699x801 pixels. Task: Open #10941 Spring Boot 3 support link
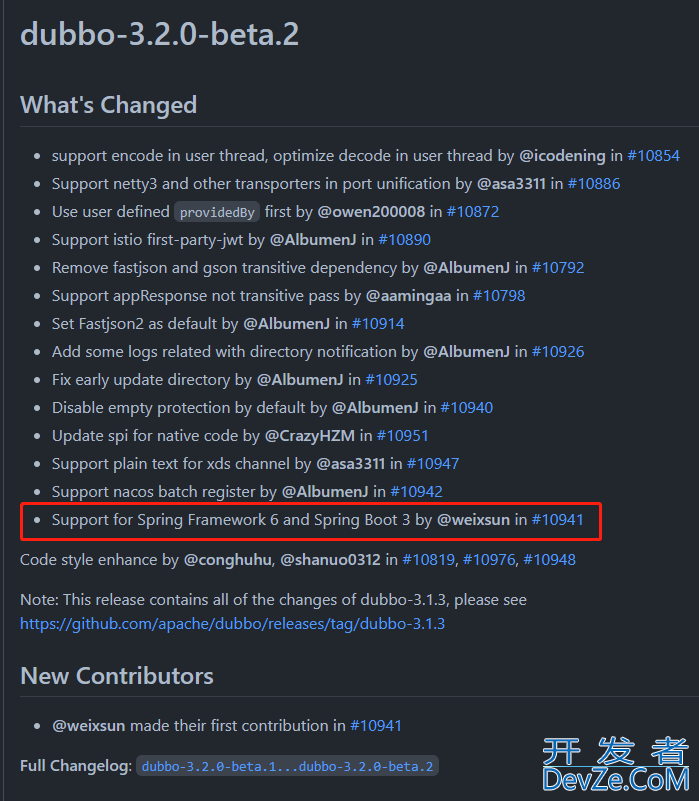click(x=557, y=520)
